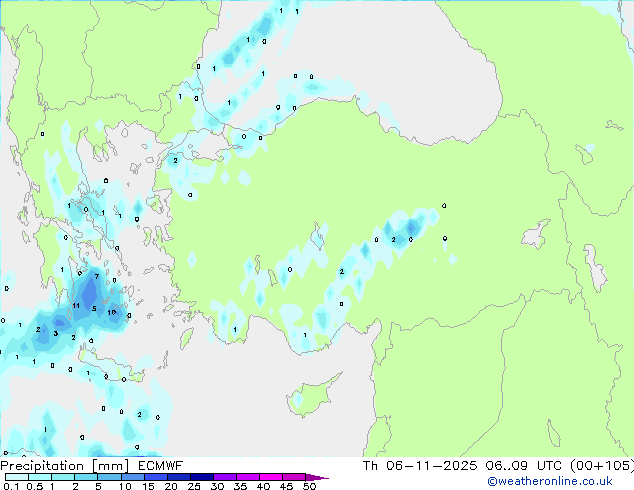This screenshot has height=490, width=634.
Task: Click the 'Precipitation' title text
Action: pyautogui.click(x=42, y=466)
